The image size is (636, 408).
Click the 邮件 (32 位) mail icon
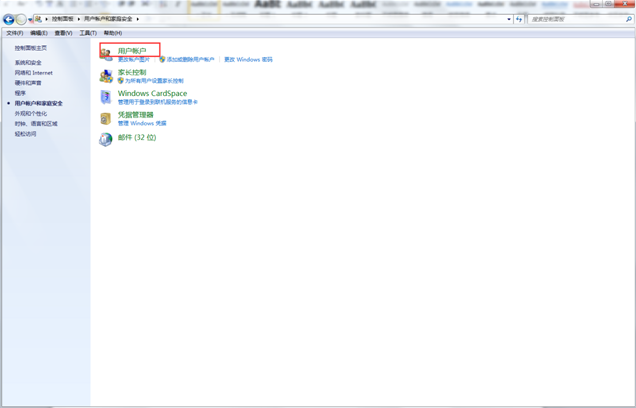coord(105,139)
